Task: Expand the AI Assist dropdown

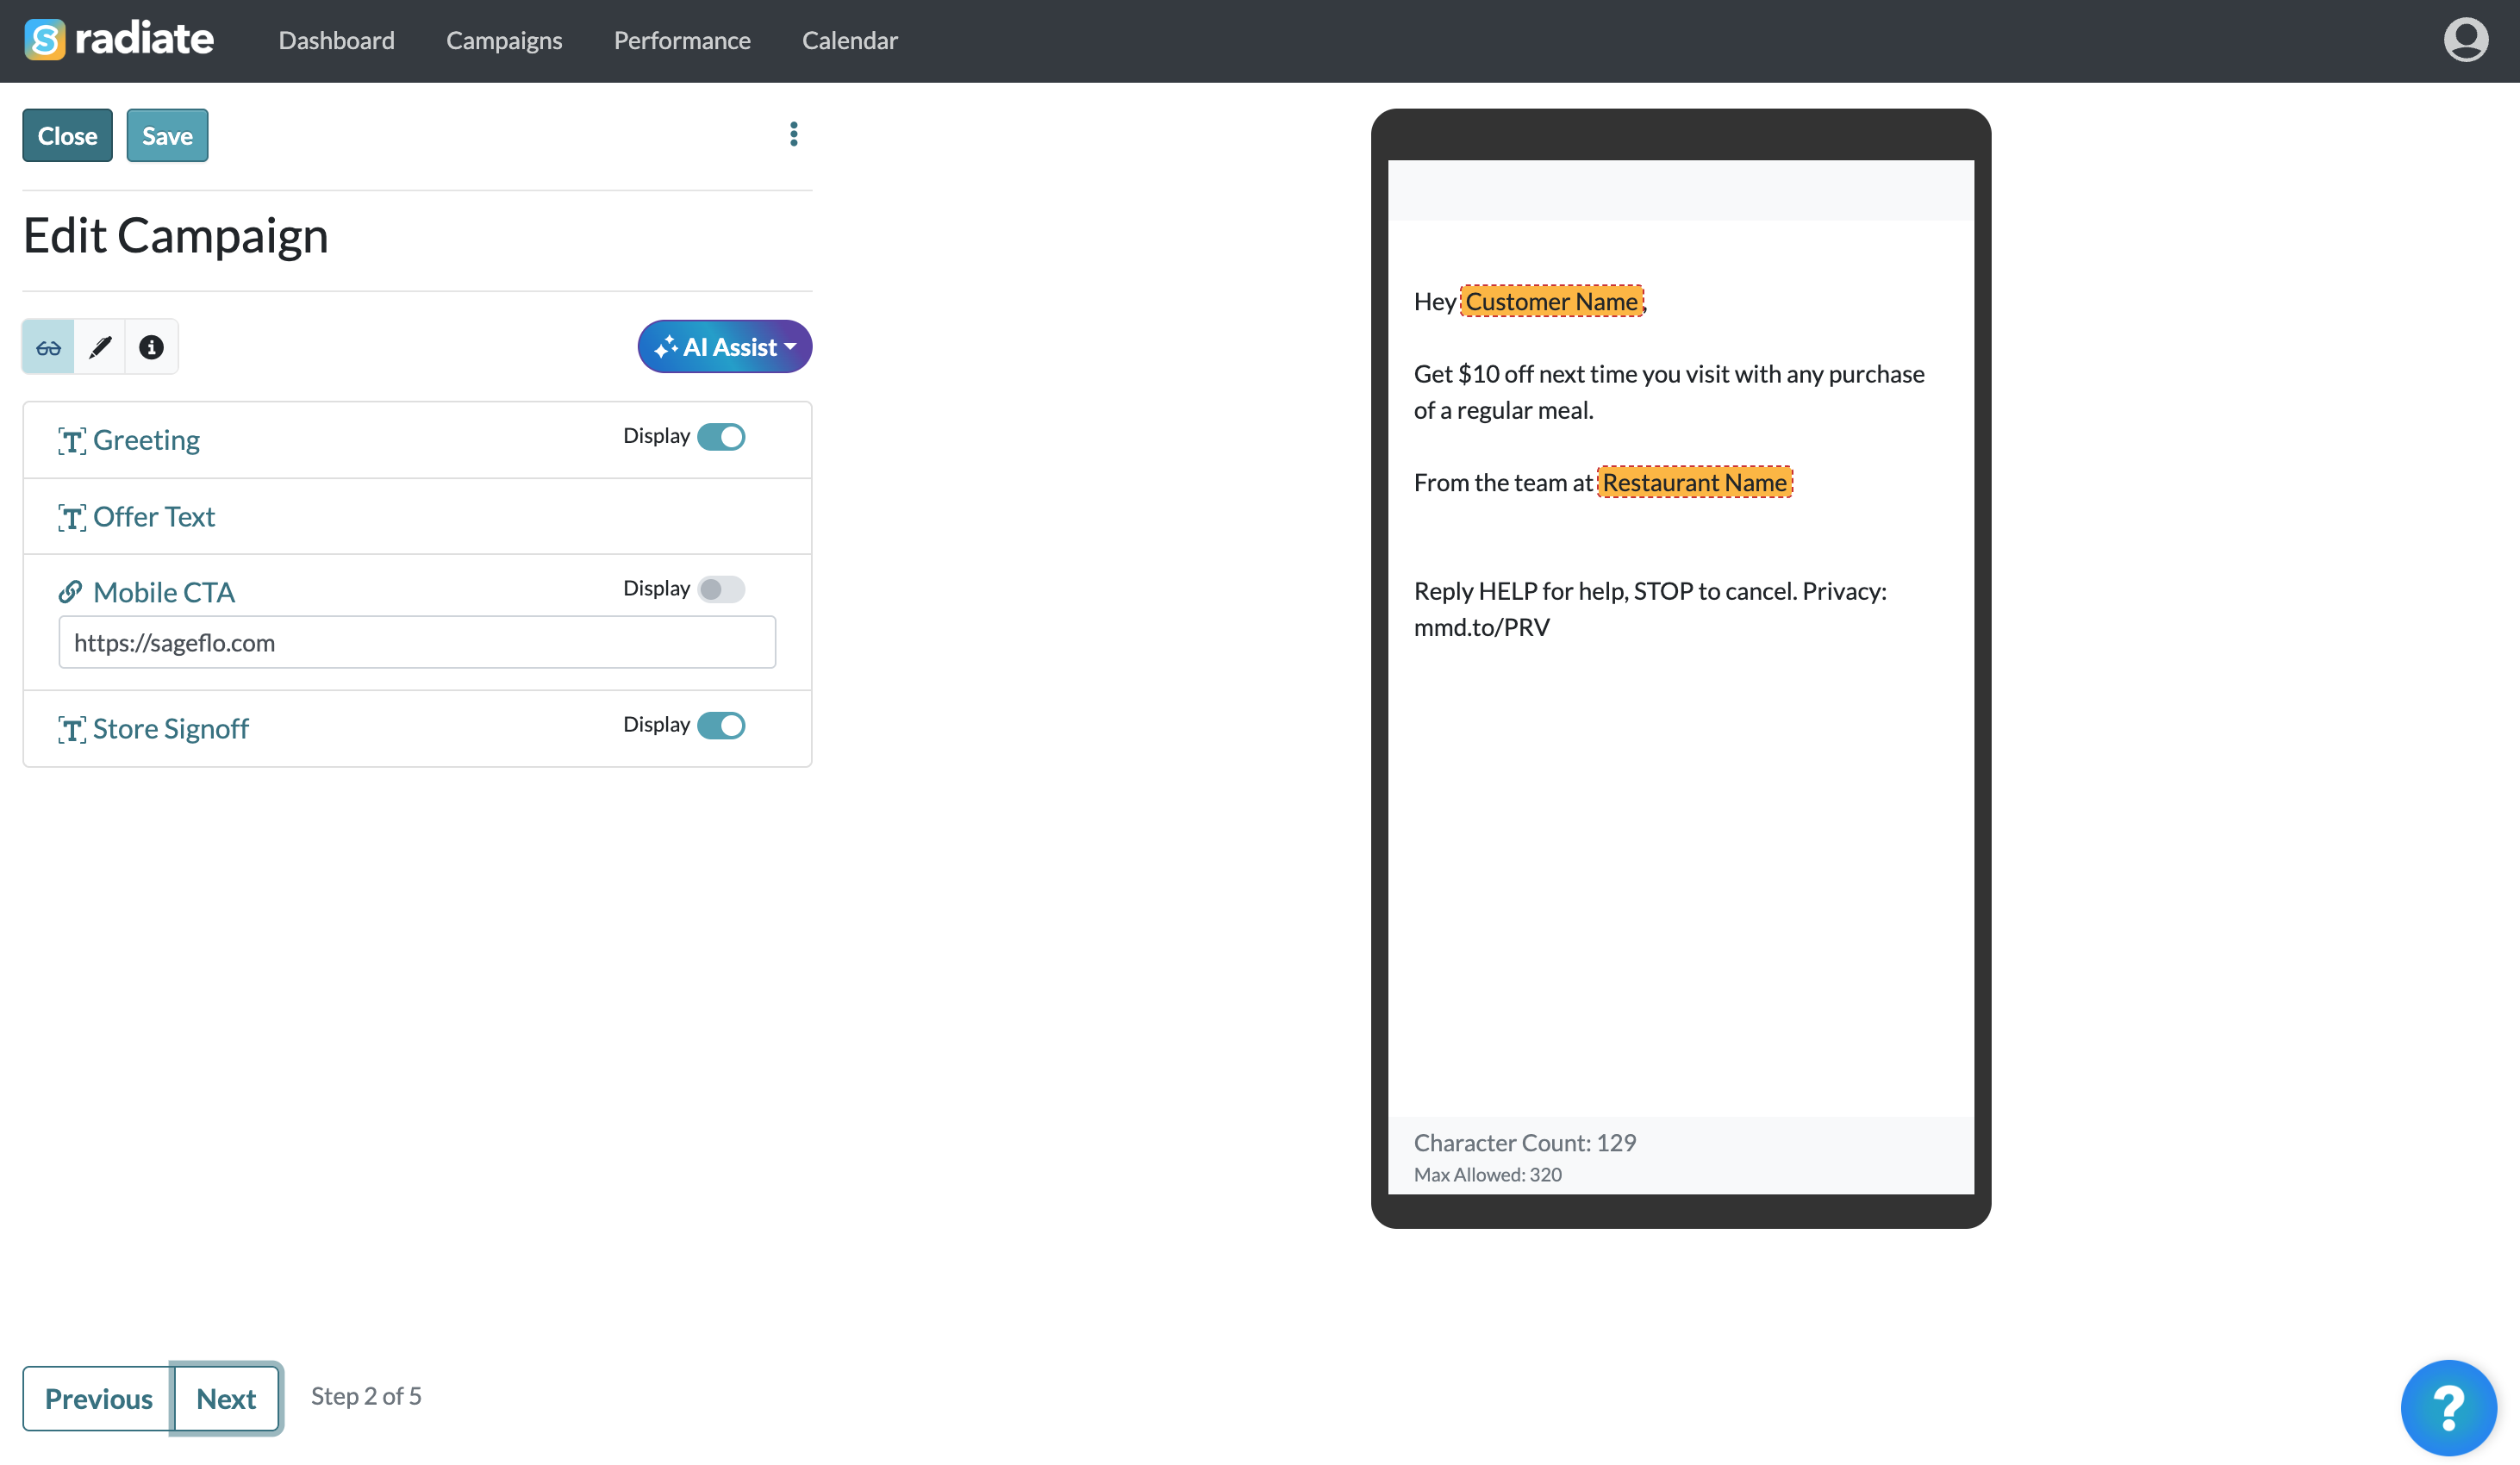Action: click(724, 347)
